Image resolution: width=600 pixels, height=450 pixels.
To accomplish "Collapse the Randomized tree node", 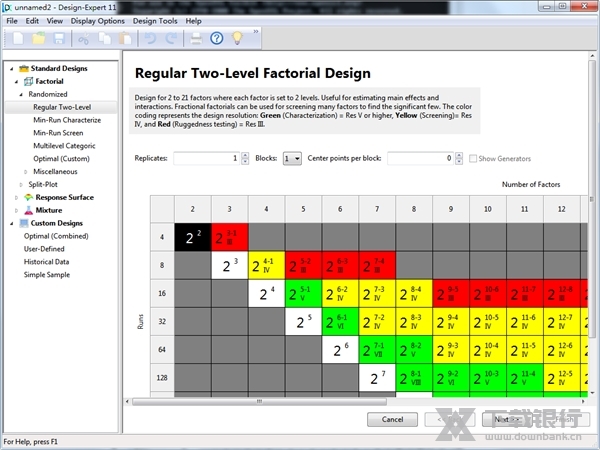I will [x=21, y=95].
